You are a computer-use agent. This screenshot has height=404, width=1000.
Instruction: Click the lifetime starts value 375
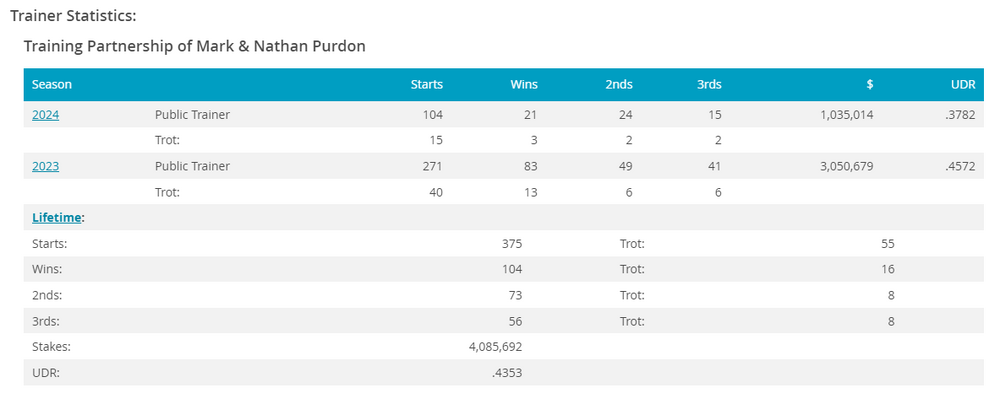pos(512,243)
